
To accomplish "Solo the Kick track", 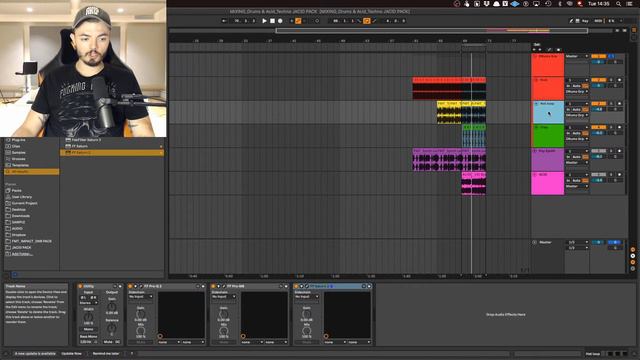I will [611, 80].
